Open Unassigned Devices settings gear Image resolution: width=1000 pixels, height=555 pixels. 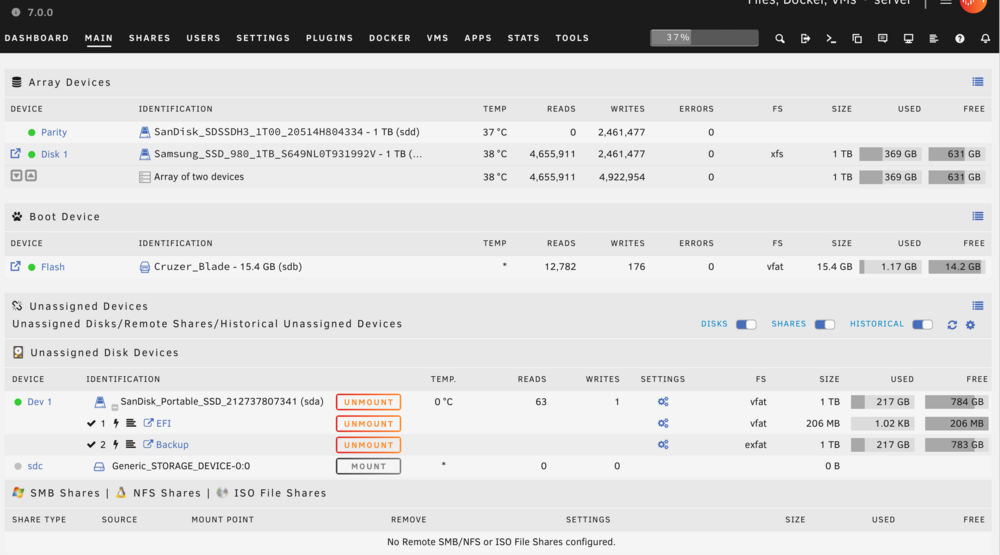pyautogui.click(x=971, y=325)
